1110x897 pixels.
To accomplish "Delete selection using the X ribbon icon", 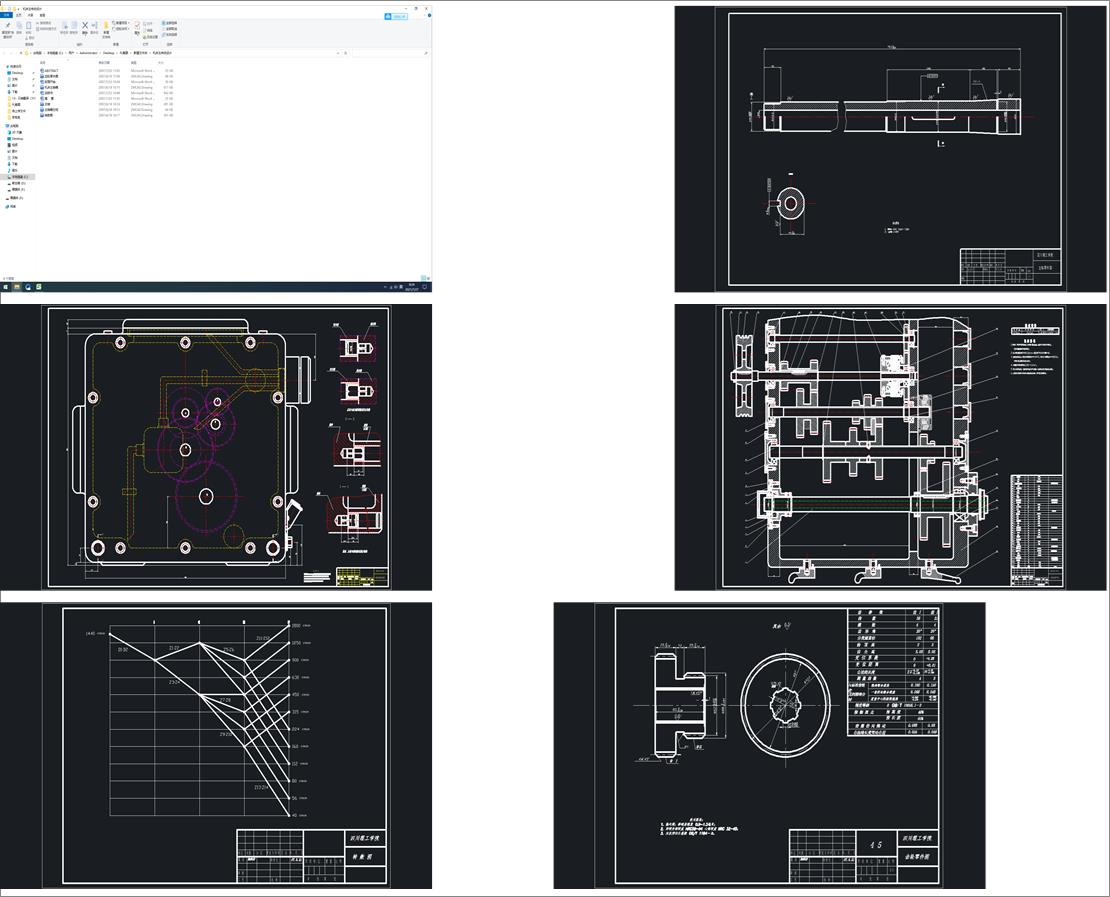I will click(x=85, y=25).
